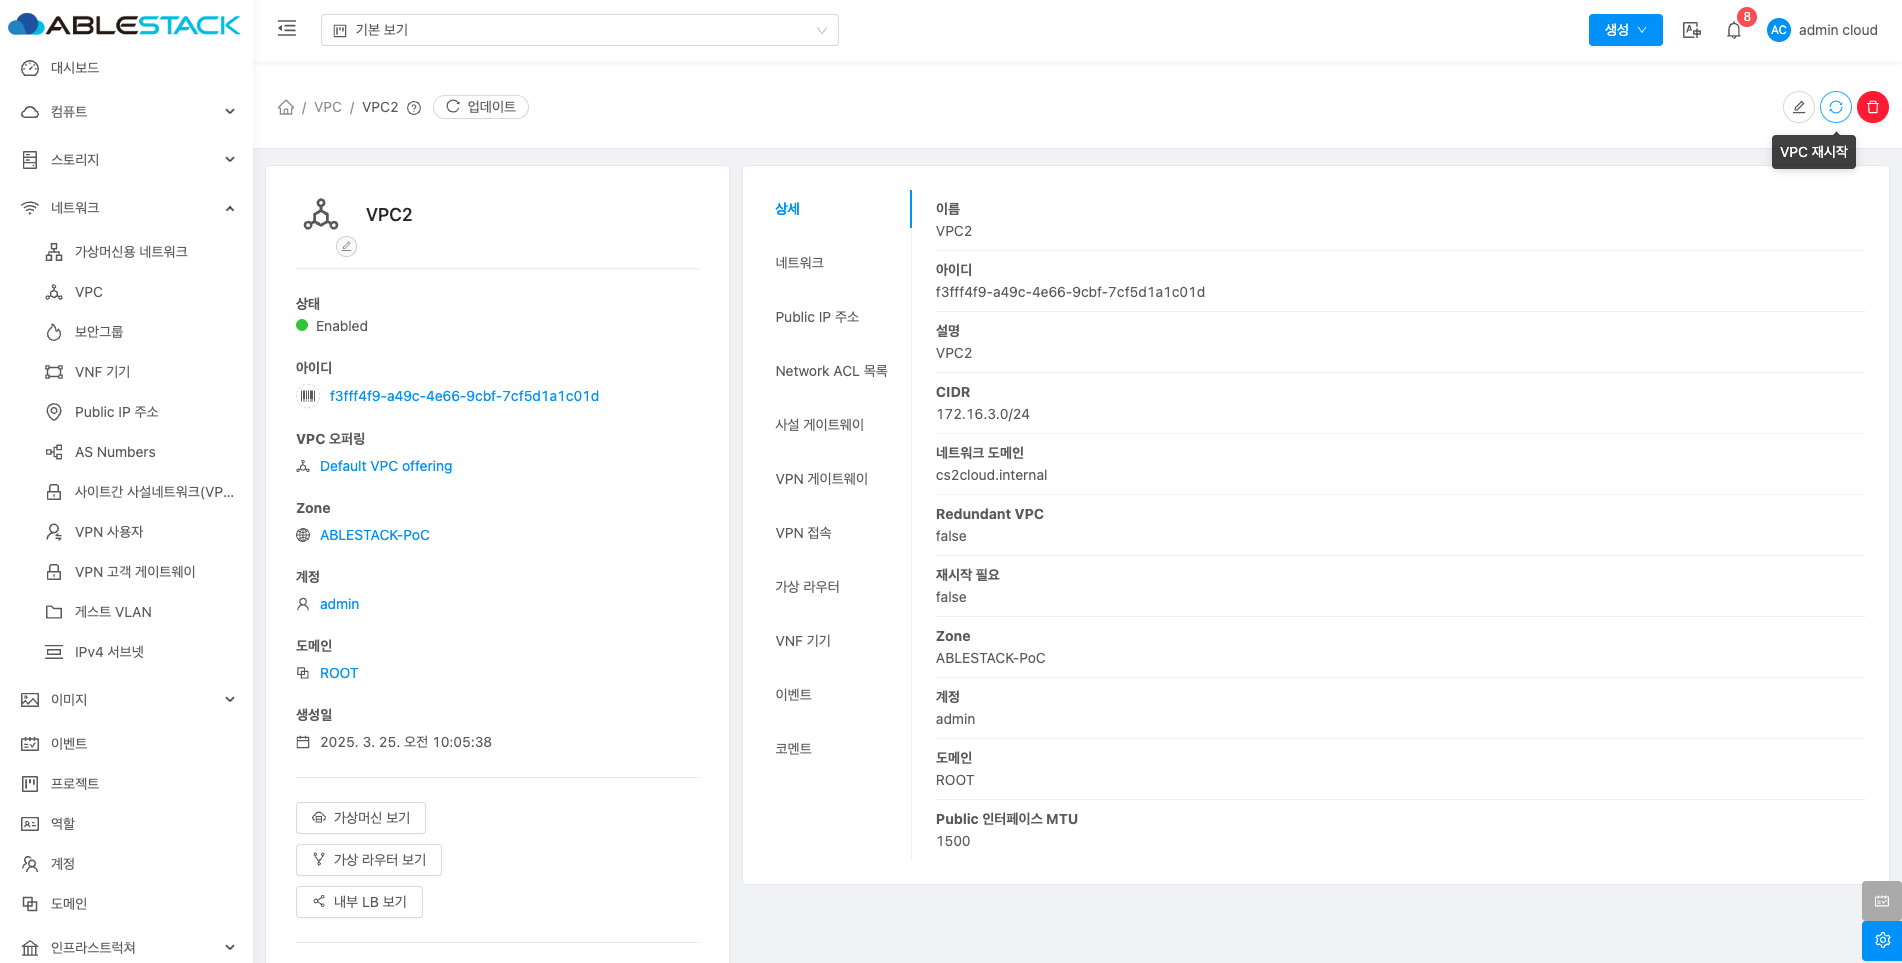Click the VPC restart icon
Viewport: 1902px width, 963px height.
[x=1835, y=107]
